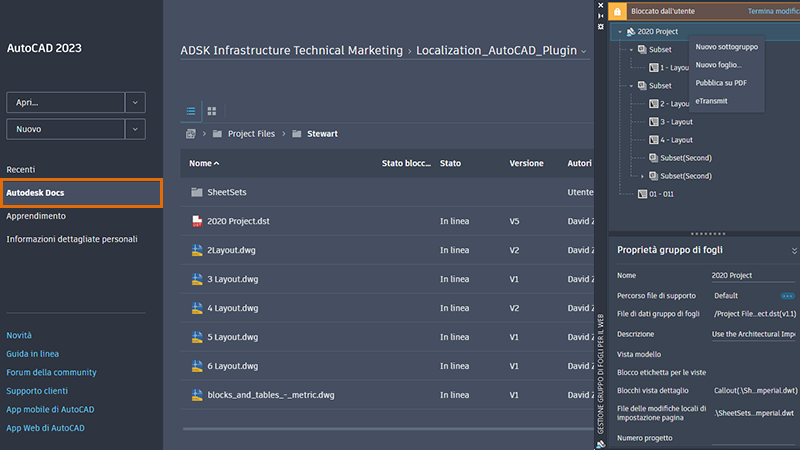
Task: Click the Termina modifica link
Action: point(773,11)
